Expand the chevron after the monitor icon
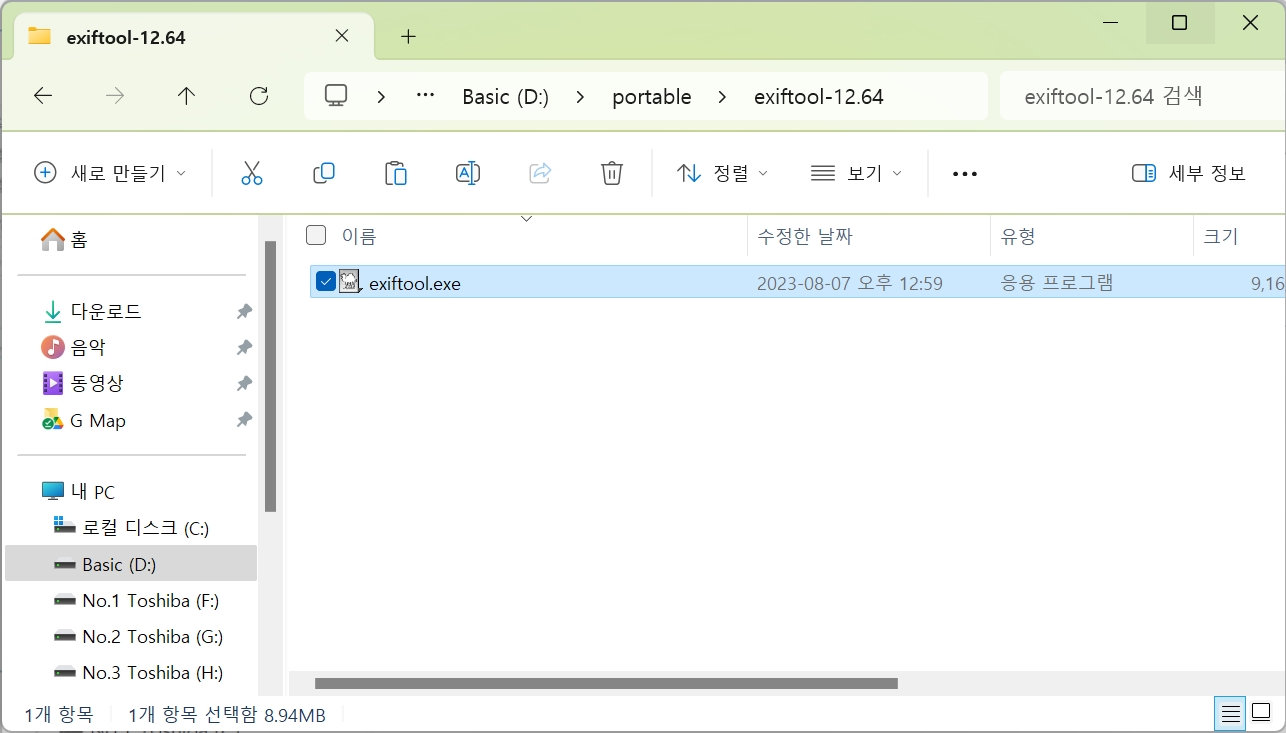Image resolution: width=1286 pixels, height=733 pixels. click(381, 97)
